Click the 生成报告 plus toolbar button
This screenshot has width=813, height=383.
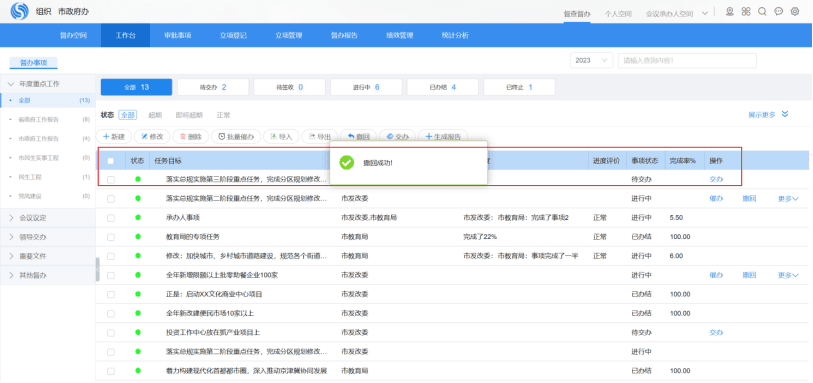[443, 136]
